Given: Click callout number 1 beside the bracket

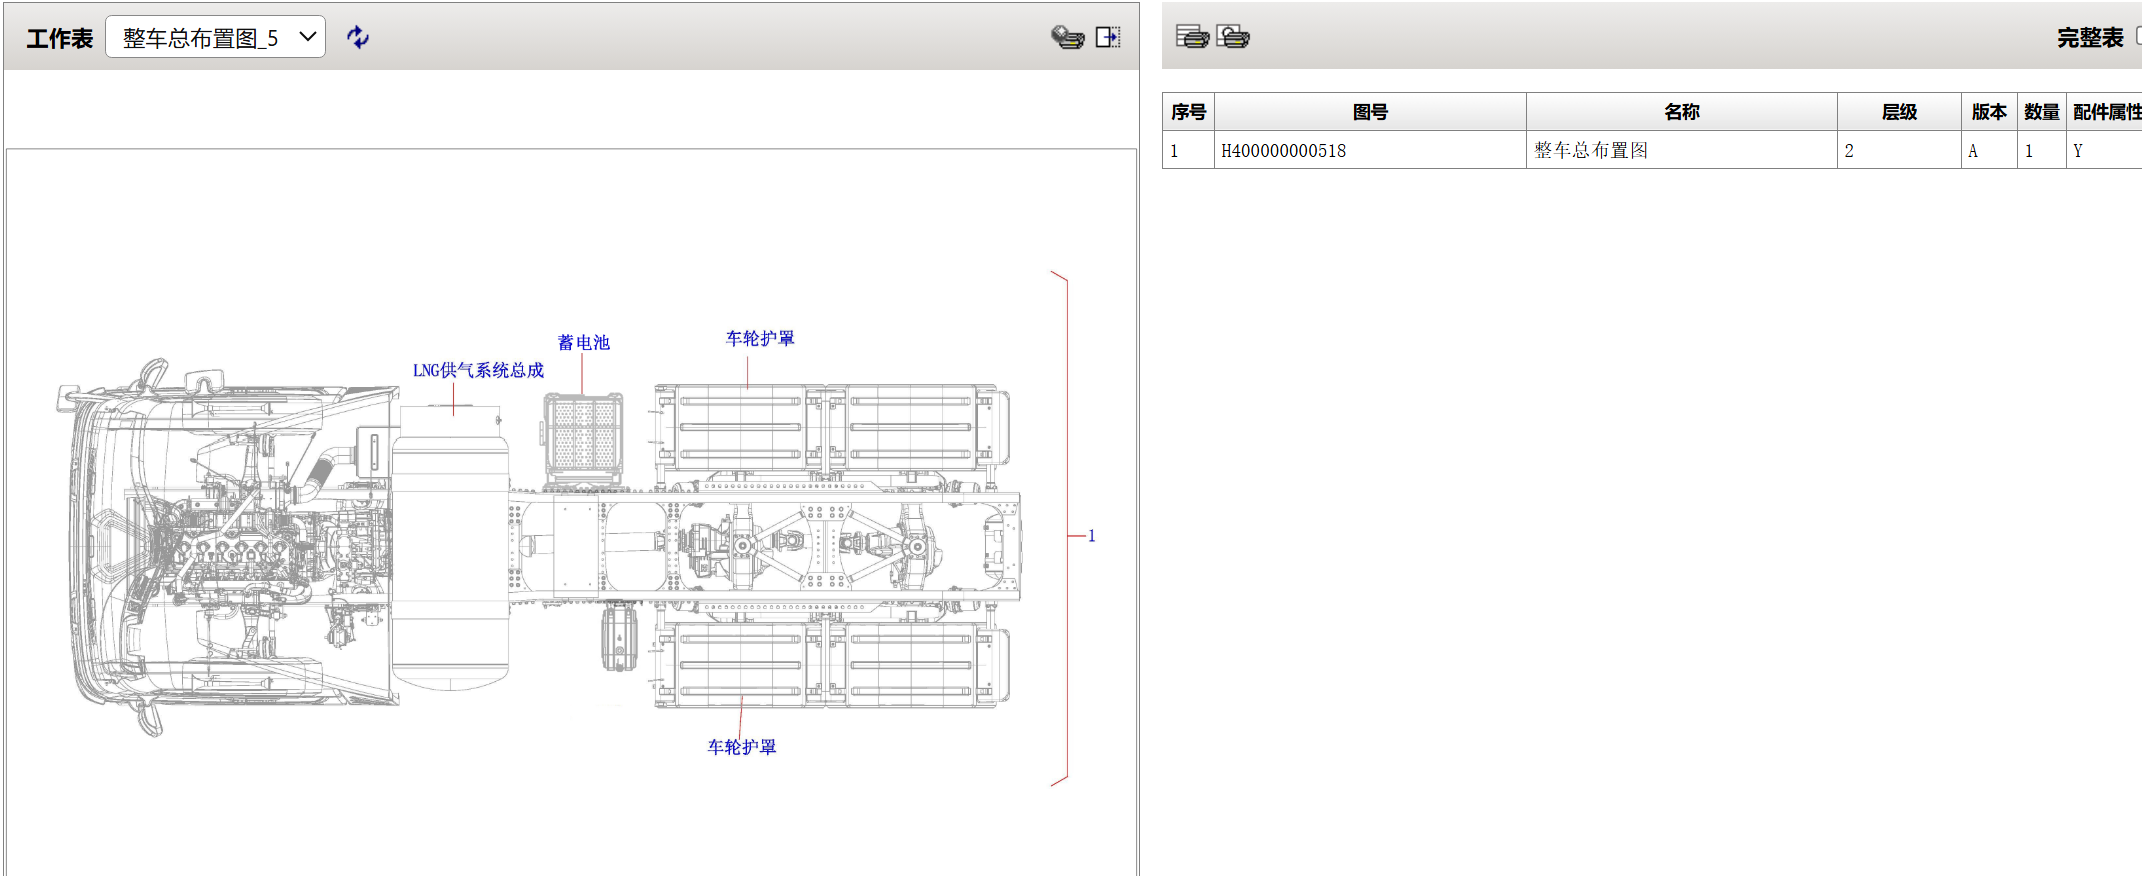Looking at the screenshot, I should 1091,536.
